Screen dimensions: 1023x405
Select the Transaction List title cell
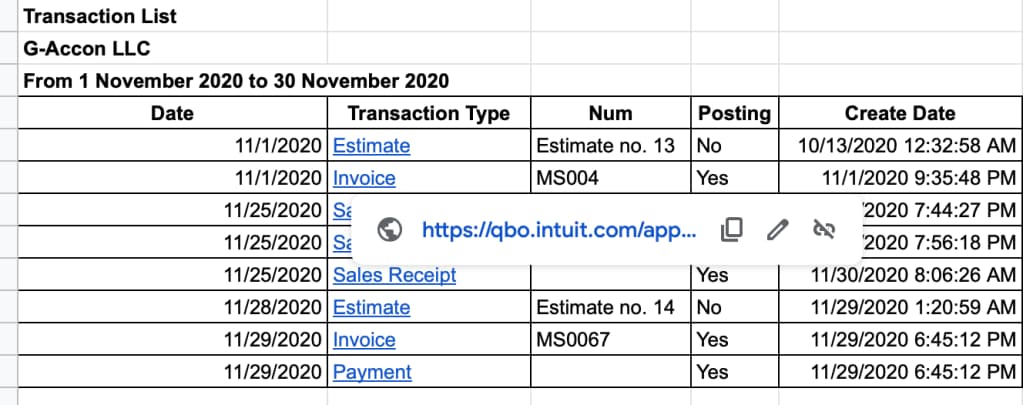point(173,16)
